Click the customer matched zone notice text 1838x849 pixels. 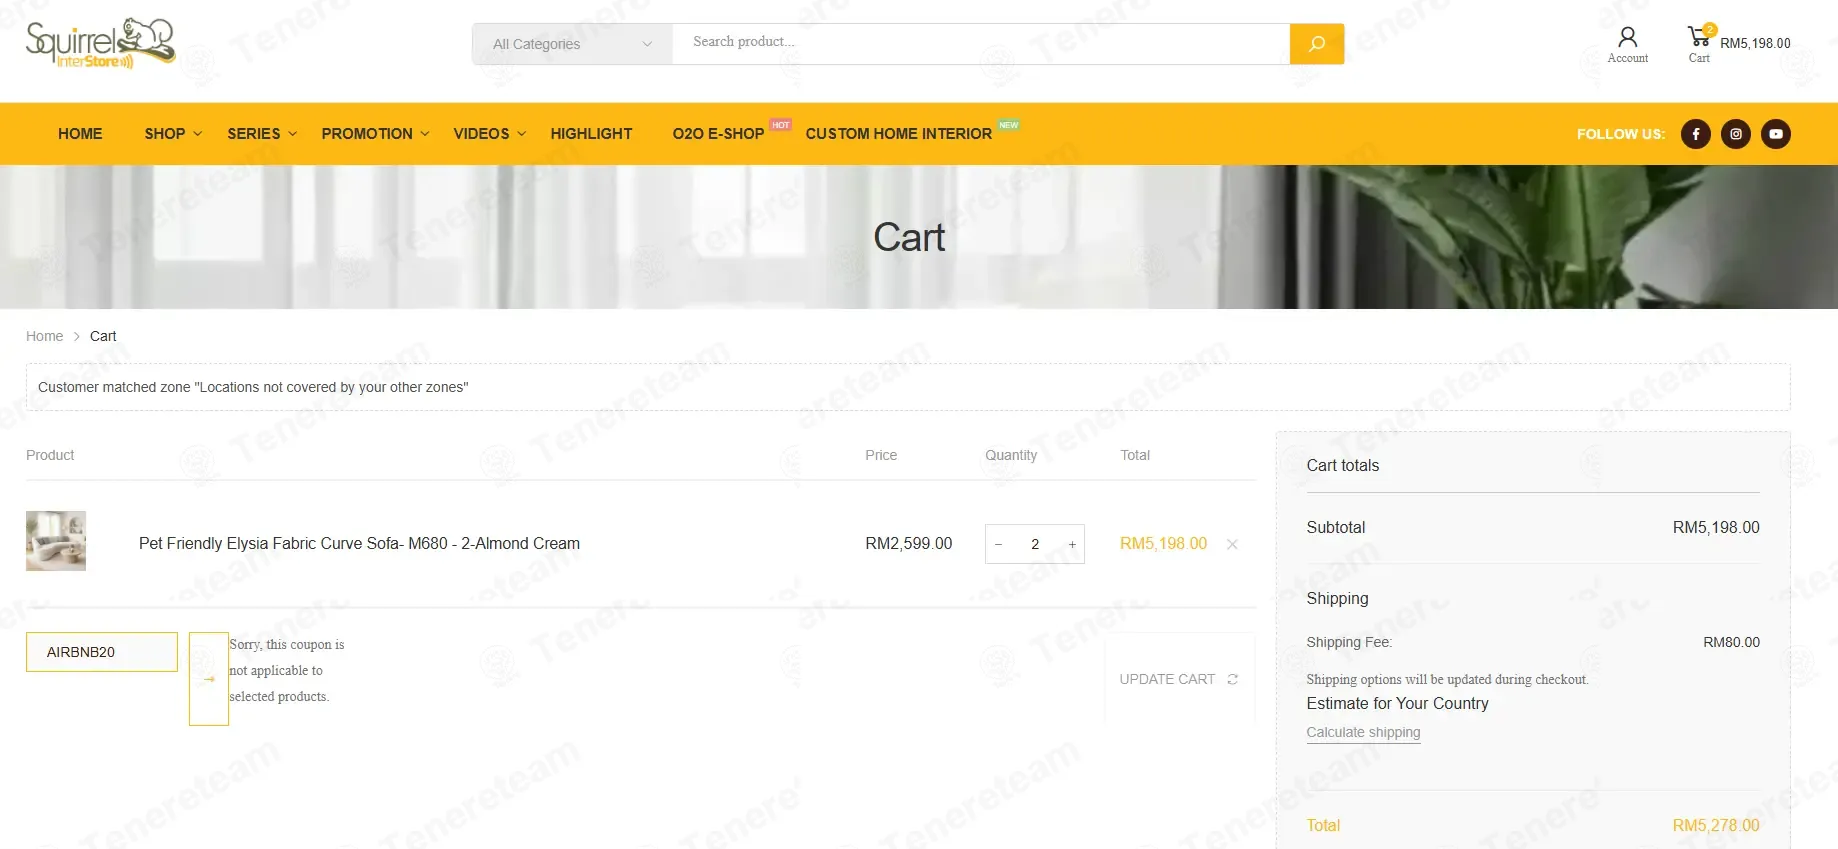coord(253,387)
